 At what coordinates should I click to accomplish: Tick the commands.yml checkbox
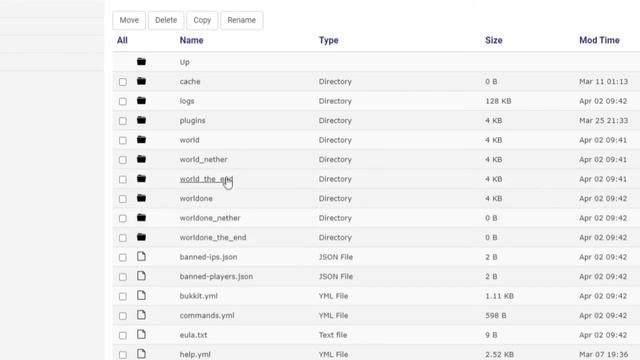[122, 316]
